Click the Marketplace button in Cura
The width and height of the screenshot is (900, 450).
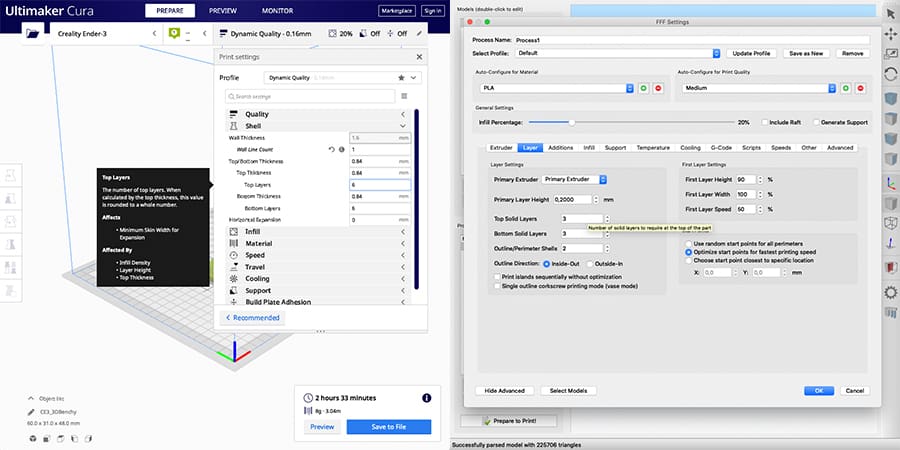(397, 11)
